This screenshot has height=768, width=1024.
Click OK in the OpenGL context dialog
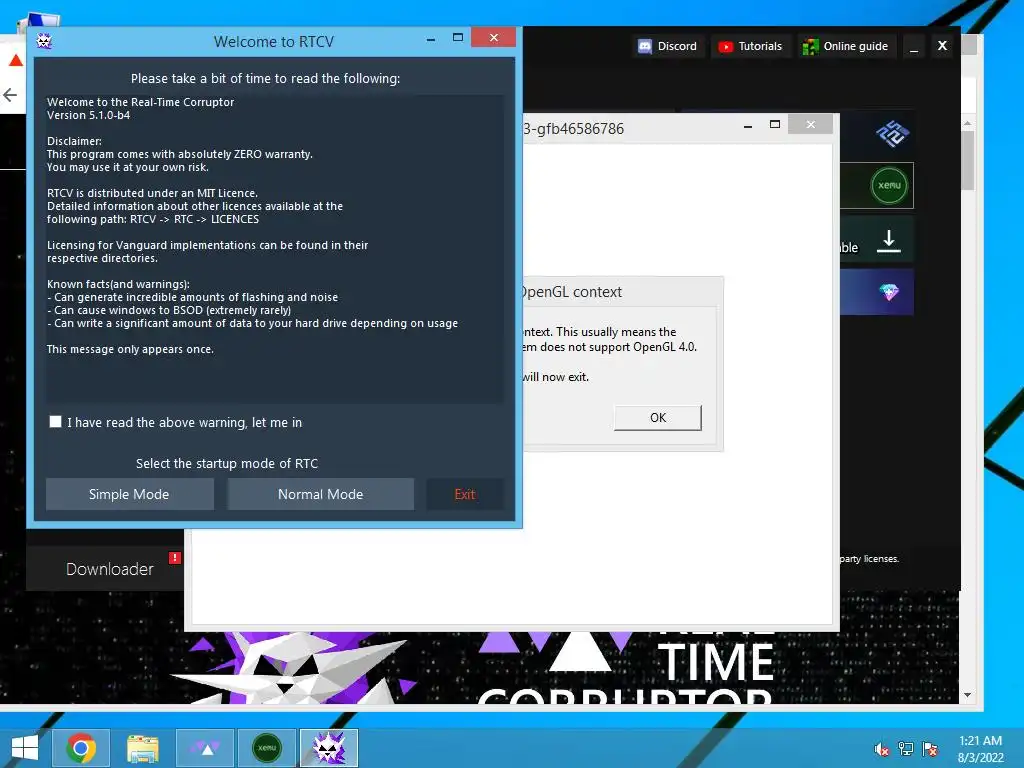pyautogui.click(x=658, y=417)
